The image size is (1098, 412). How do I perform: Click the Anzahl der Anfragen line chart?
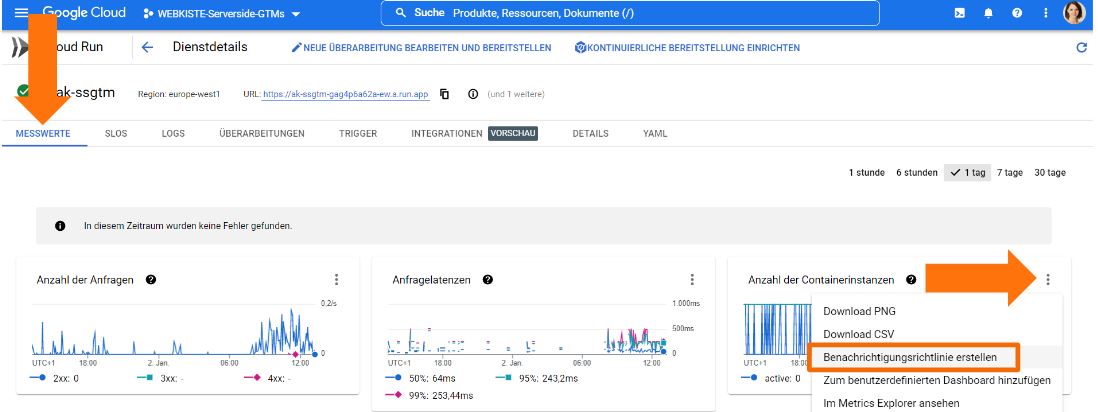click(174, 331)
